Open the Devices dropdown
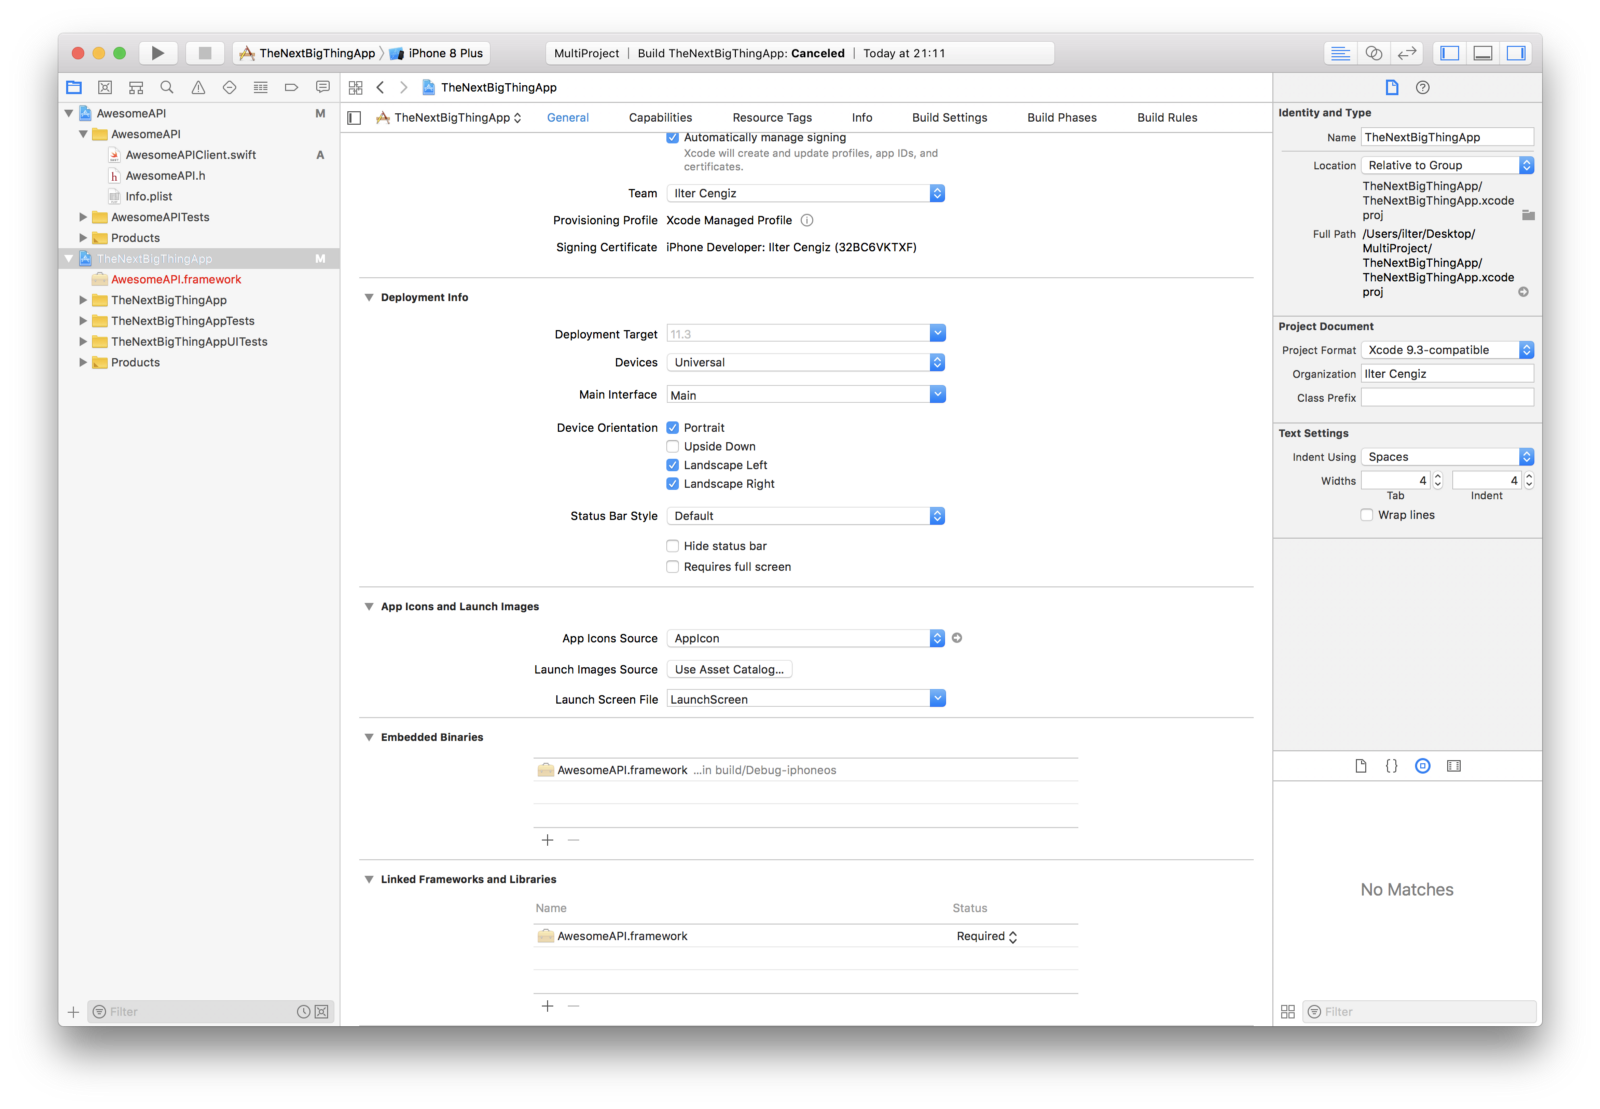 pyautogui.click(x=805, y=362)
